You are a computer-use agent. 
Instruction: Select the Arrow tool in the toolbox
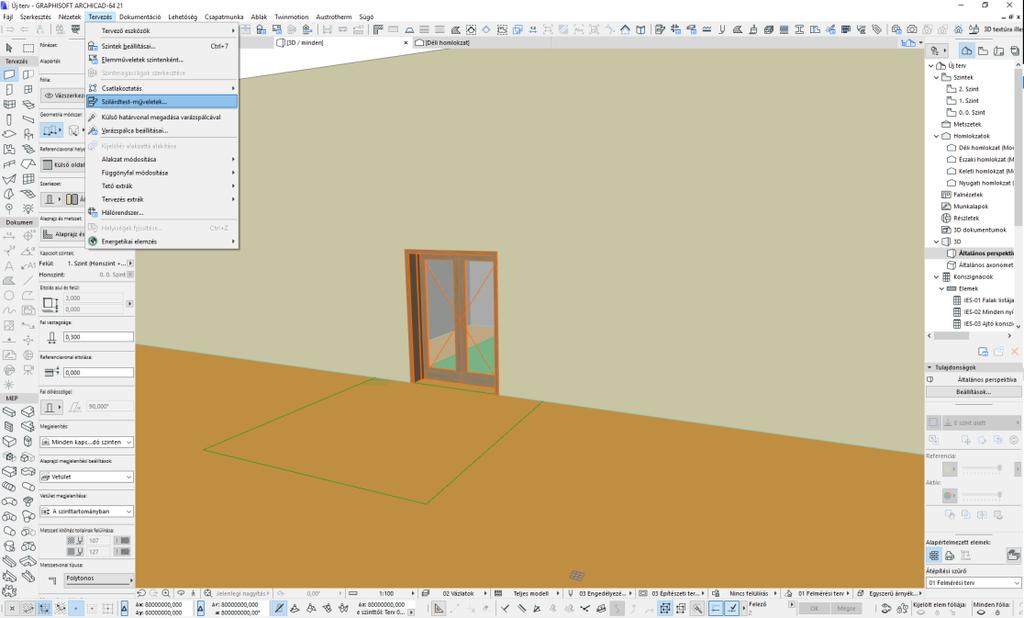click(x=9, y=48)
